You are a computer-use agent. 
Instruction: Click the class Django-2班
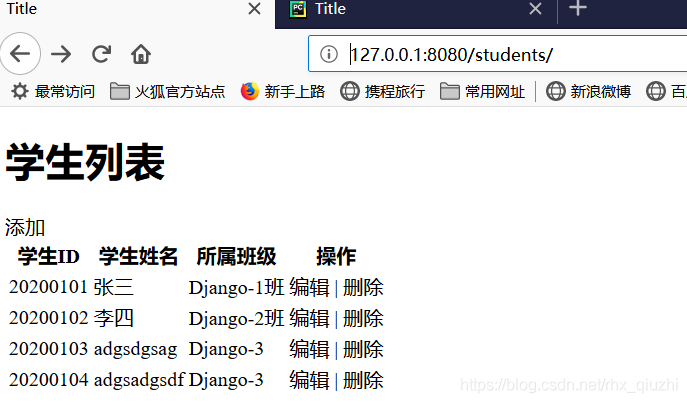237,318
